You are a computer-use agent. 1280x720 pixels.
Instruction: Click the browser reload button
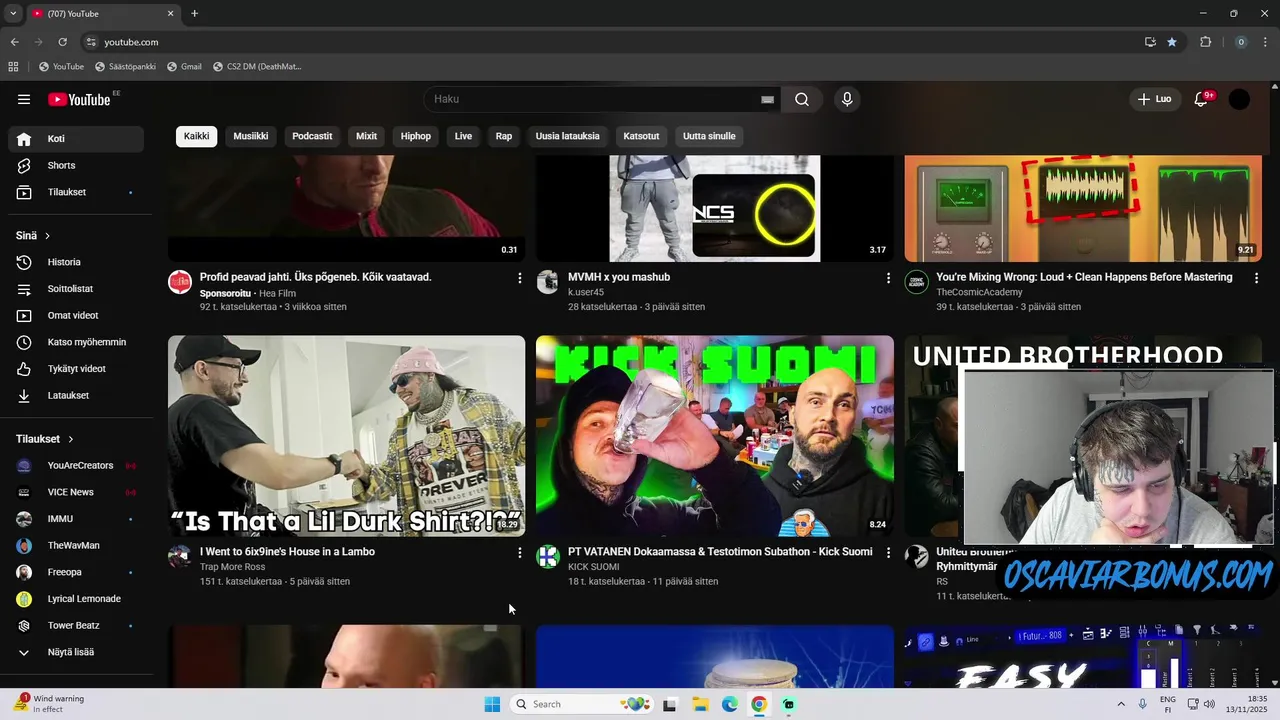coord(62,42)
